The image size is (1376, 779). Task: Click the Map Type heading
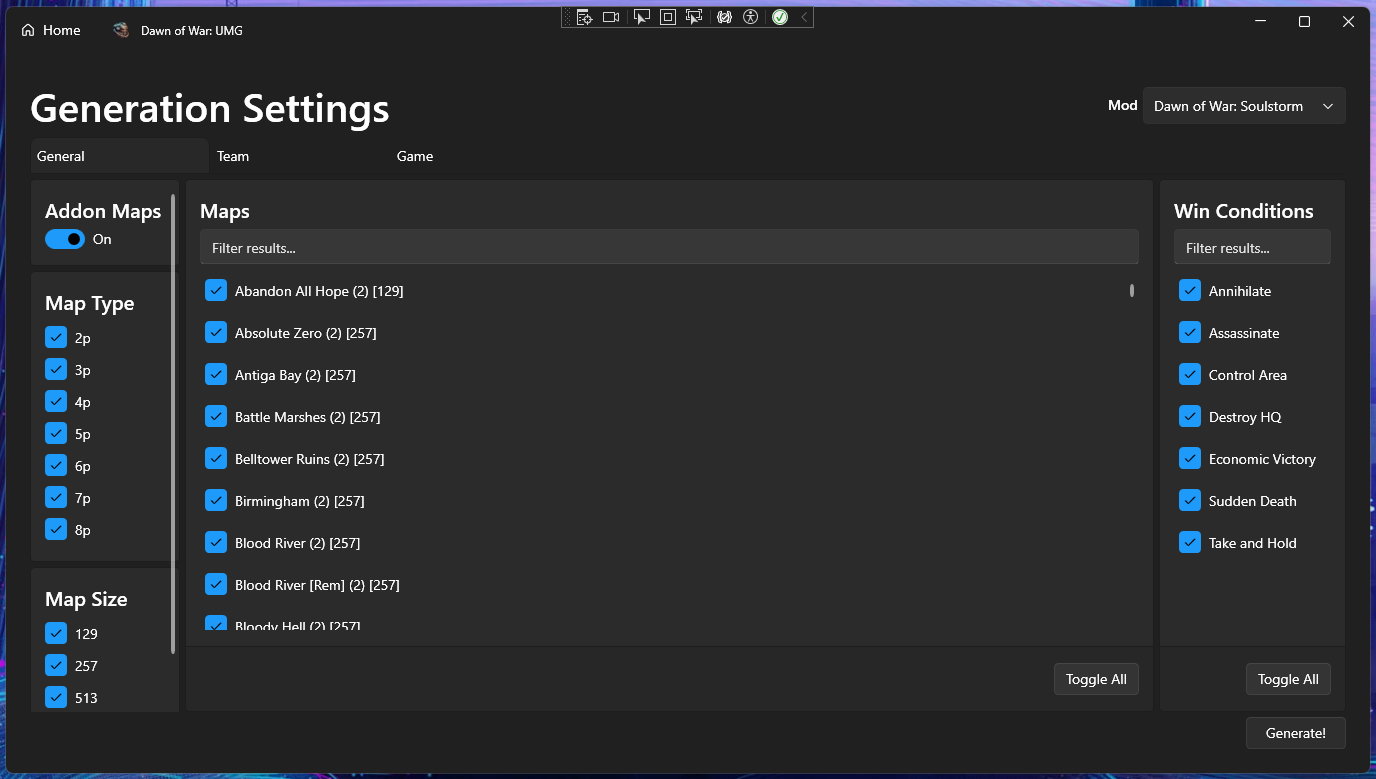click(89, 304)
